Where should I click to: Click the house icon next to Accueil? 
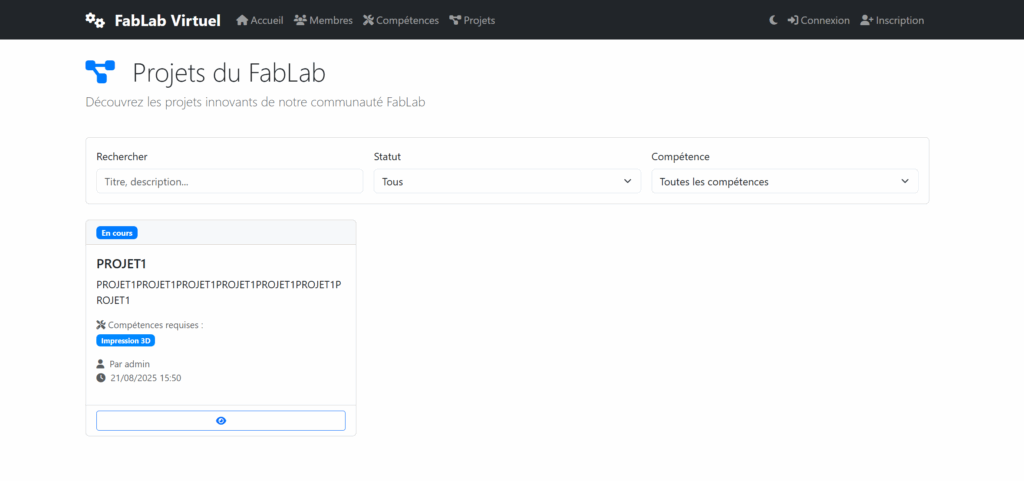click(x=242, y=20)
